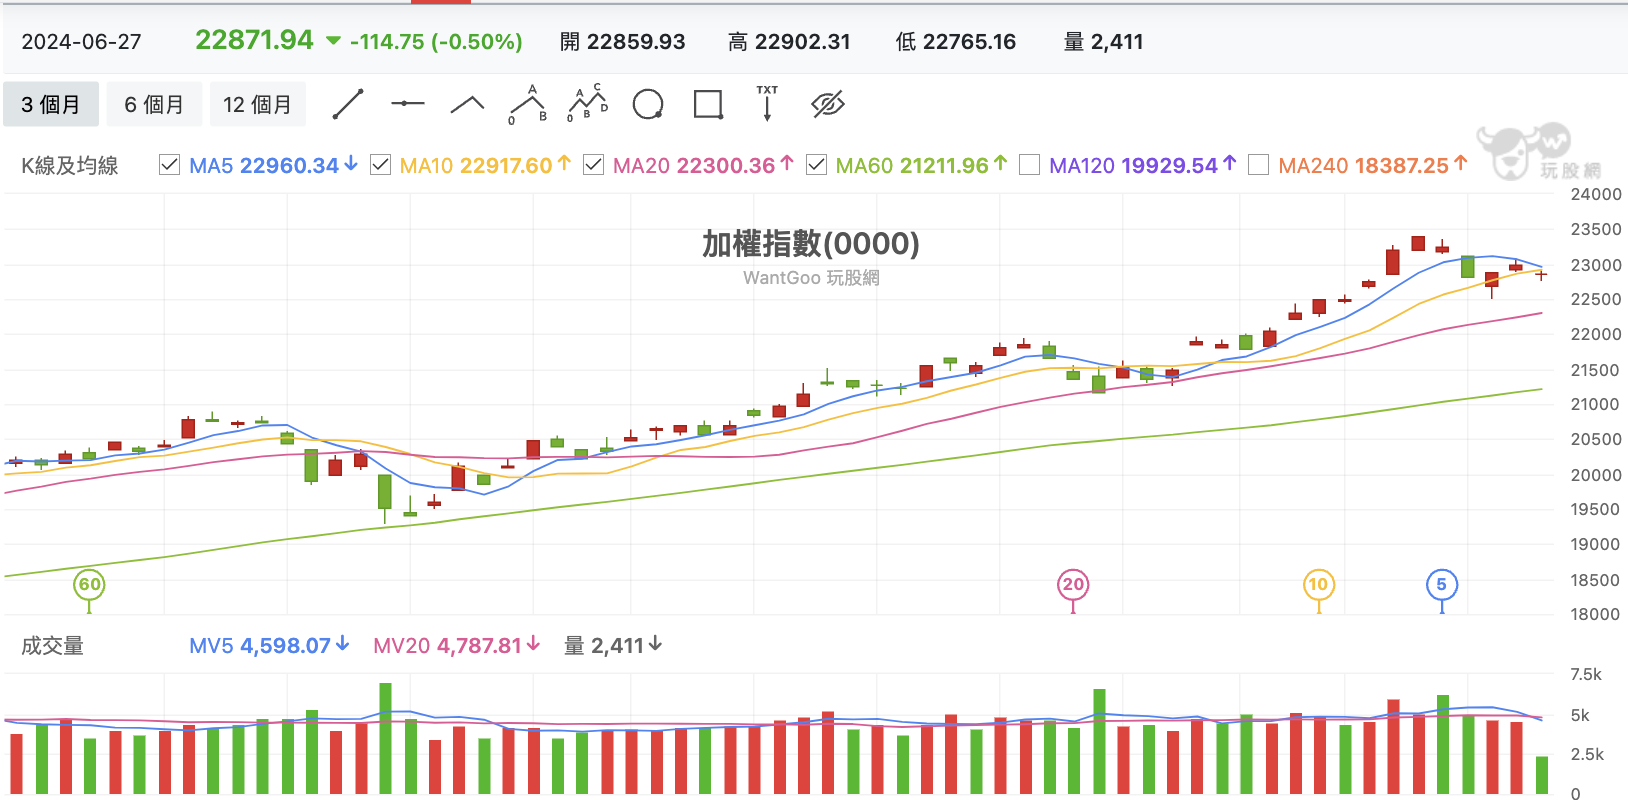Uncheck the MA20 moving average checkbox
The height and width of the screenshot is (800, 1628).
(593, 165)
